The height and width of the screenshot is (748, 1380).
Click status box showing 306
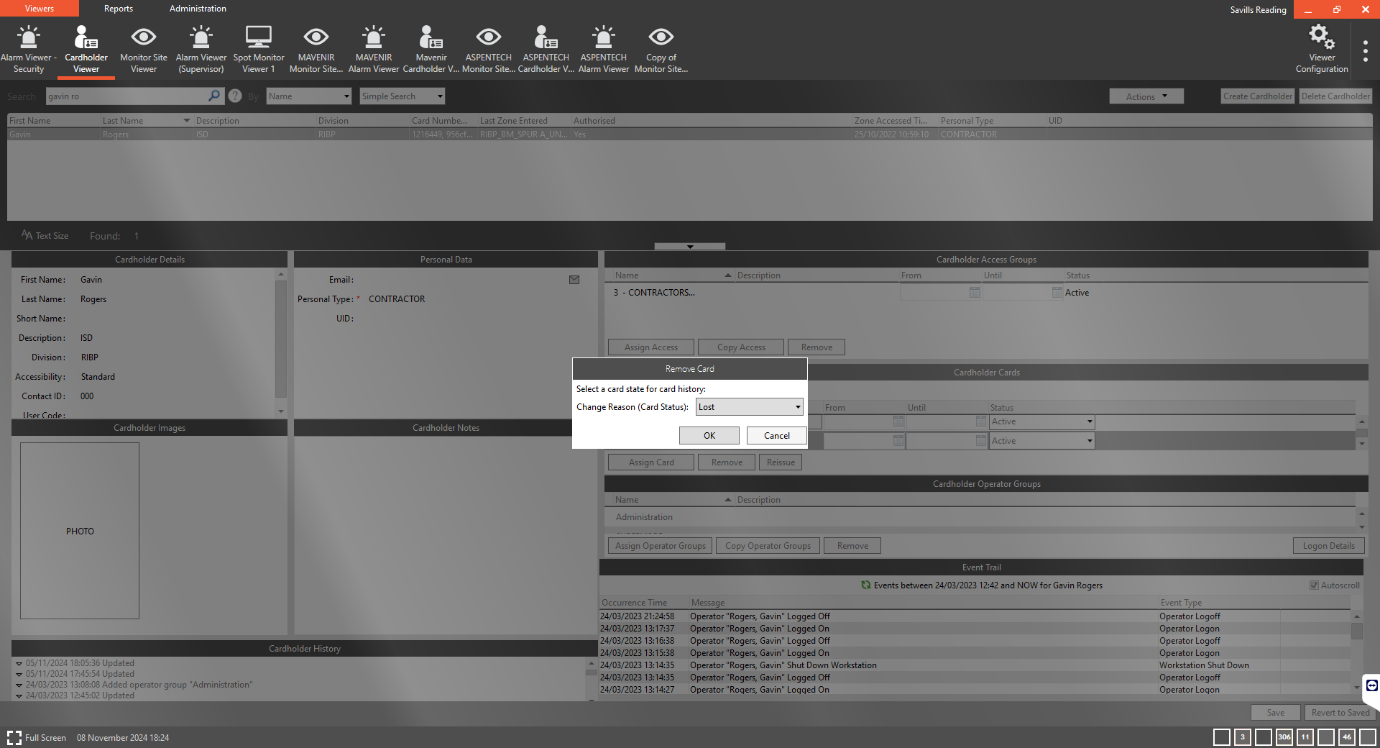point(1284,737)
